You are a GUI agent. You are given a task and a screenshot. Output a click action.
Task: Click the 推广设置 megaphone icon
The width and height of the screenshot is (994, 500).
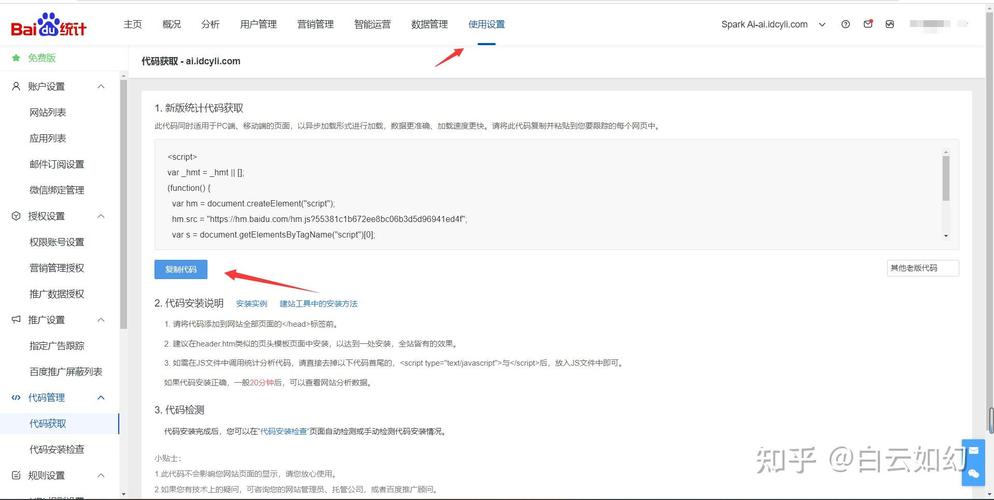coord(16,320)
